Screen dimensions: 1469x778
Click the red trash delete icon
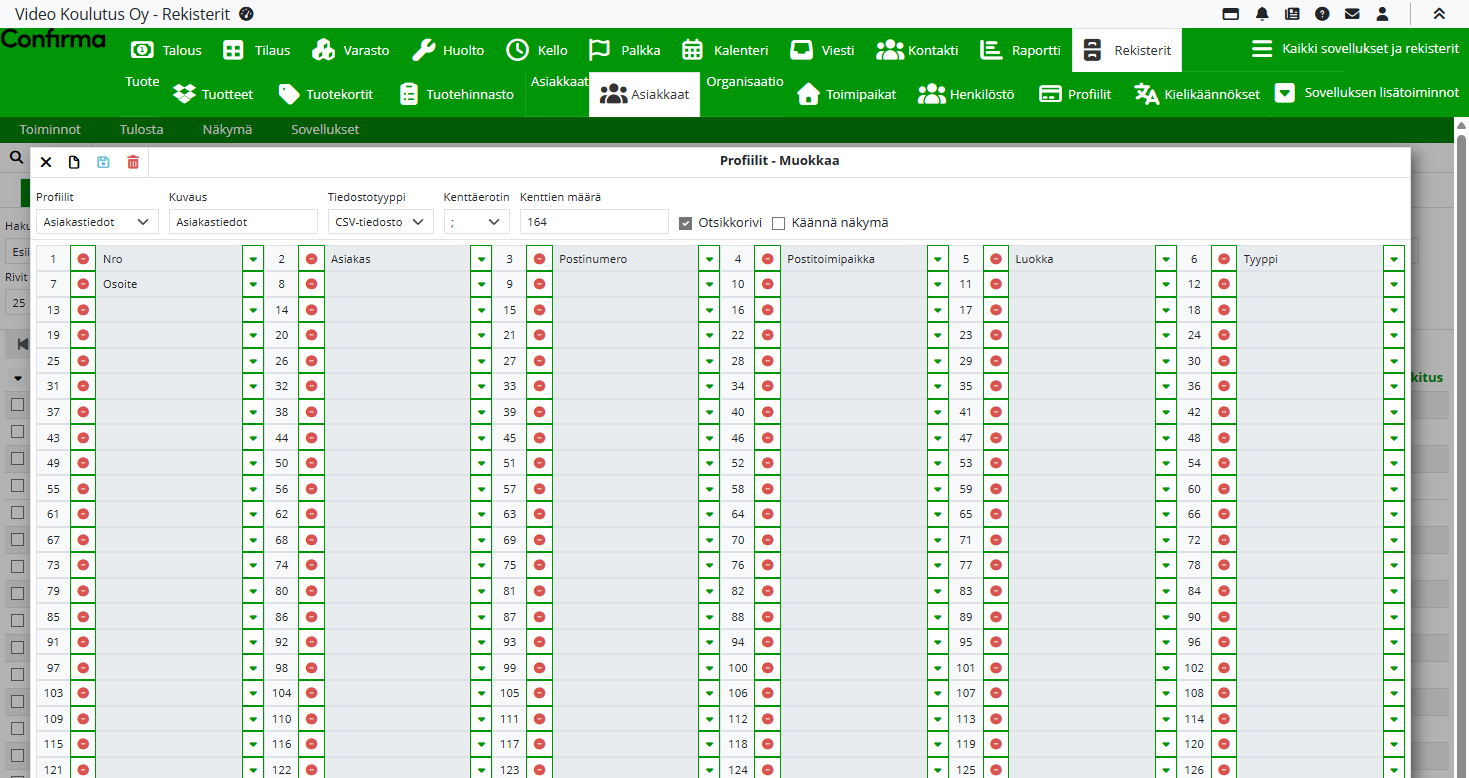click(133, 162)
